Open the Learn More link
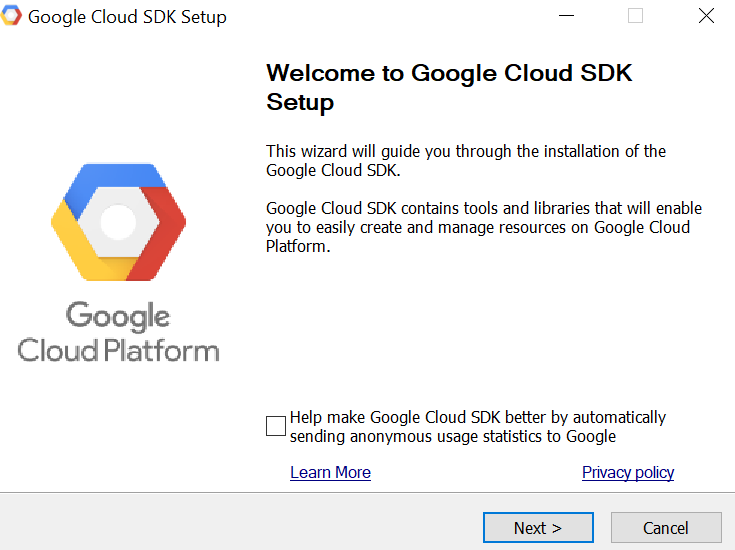735x550 pixels. coord(330,472)
